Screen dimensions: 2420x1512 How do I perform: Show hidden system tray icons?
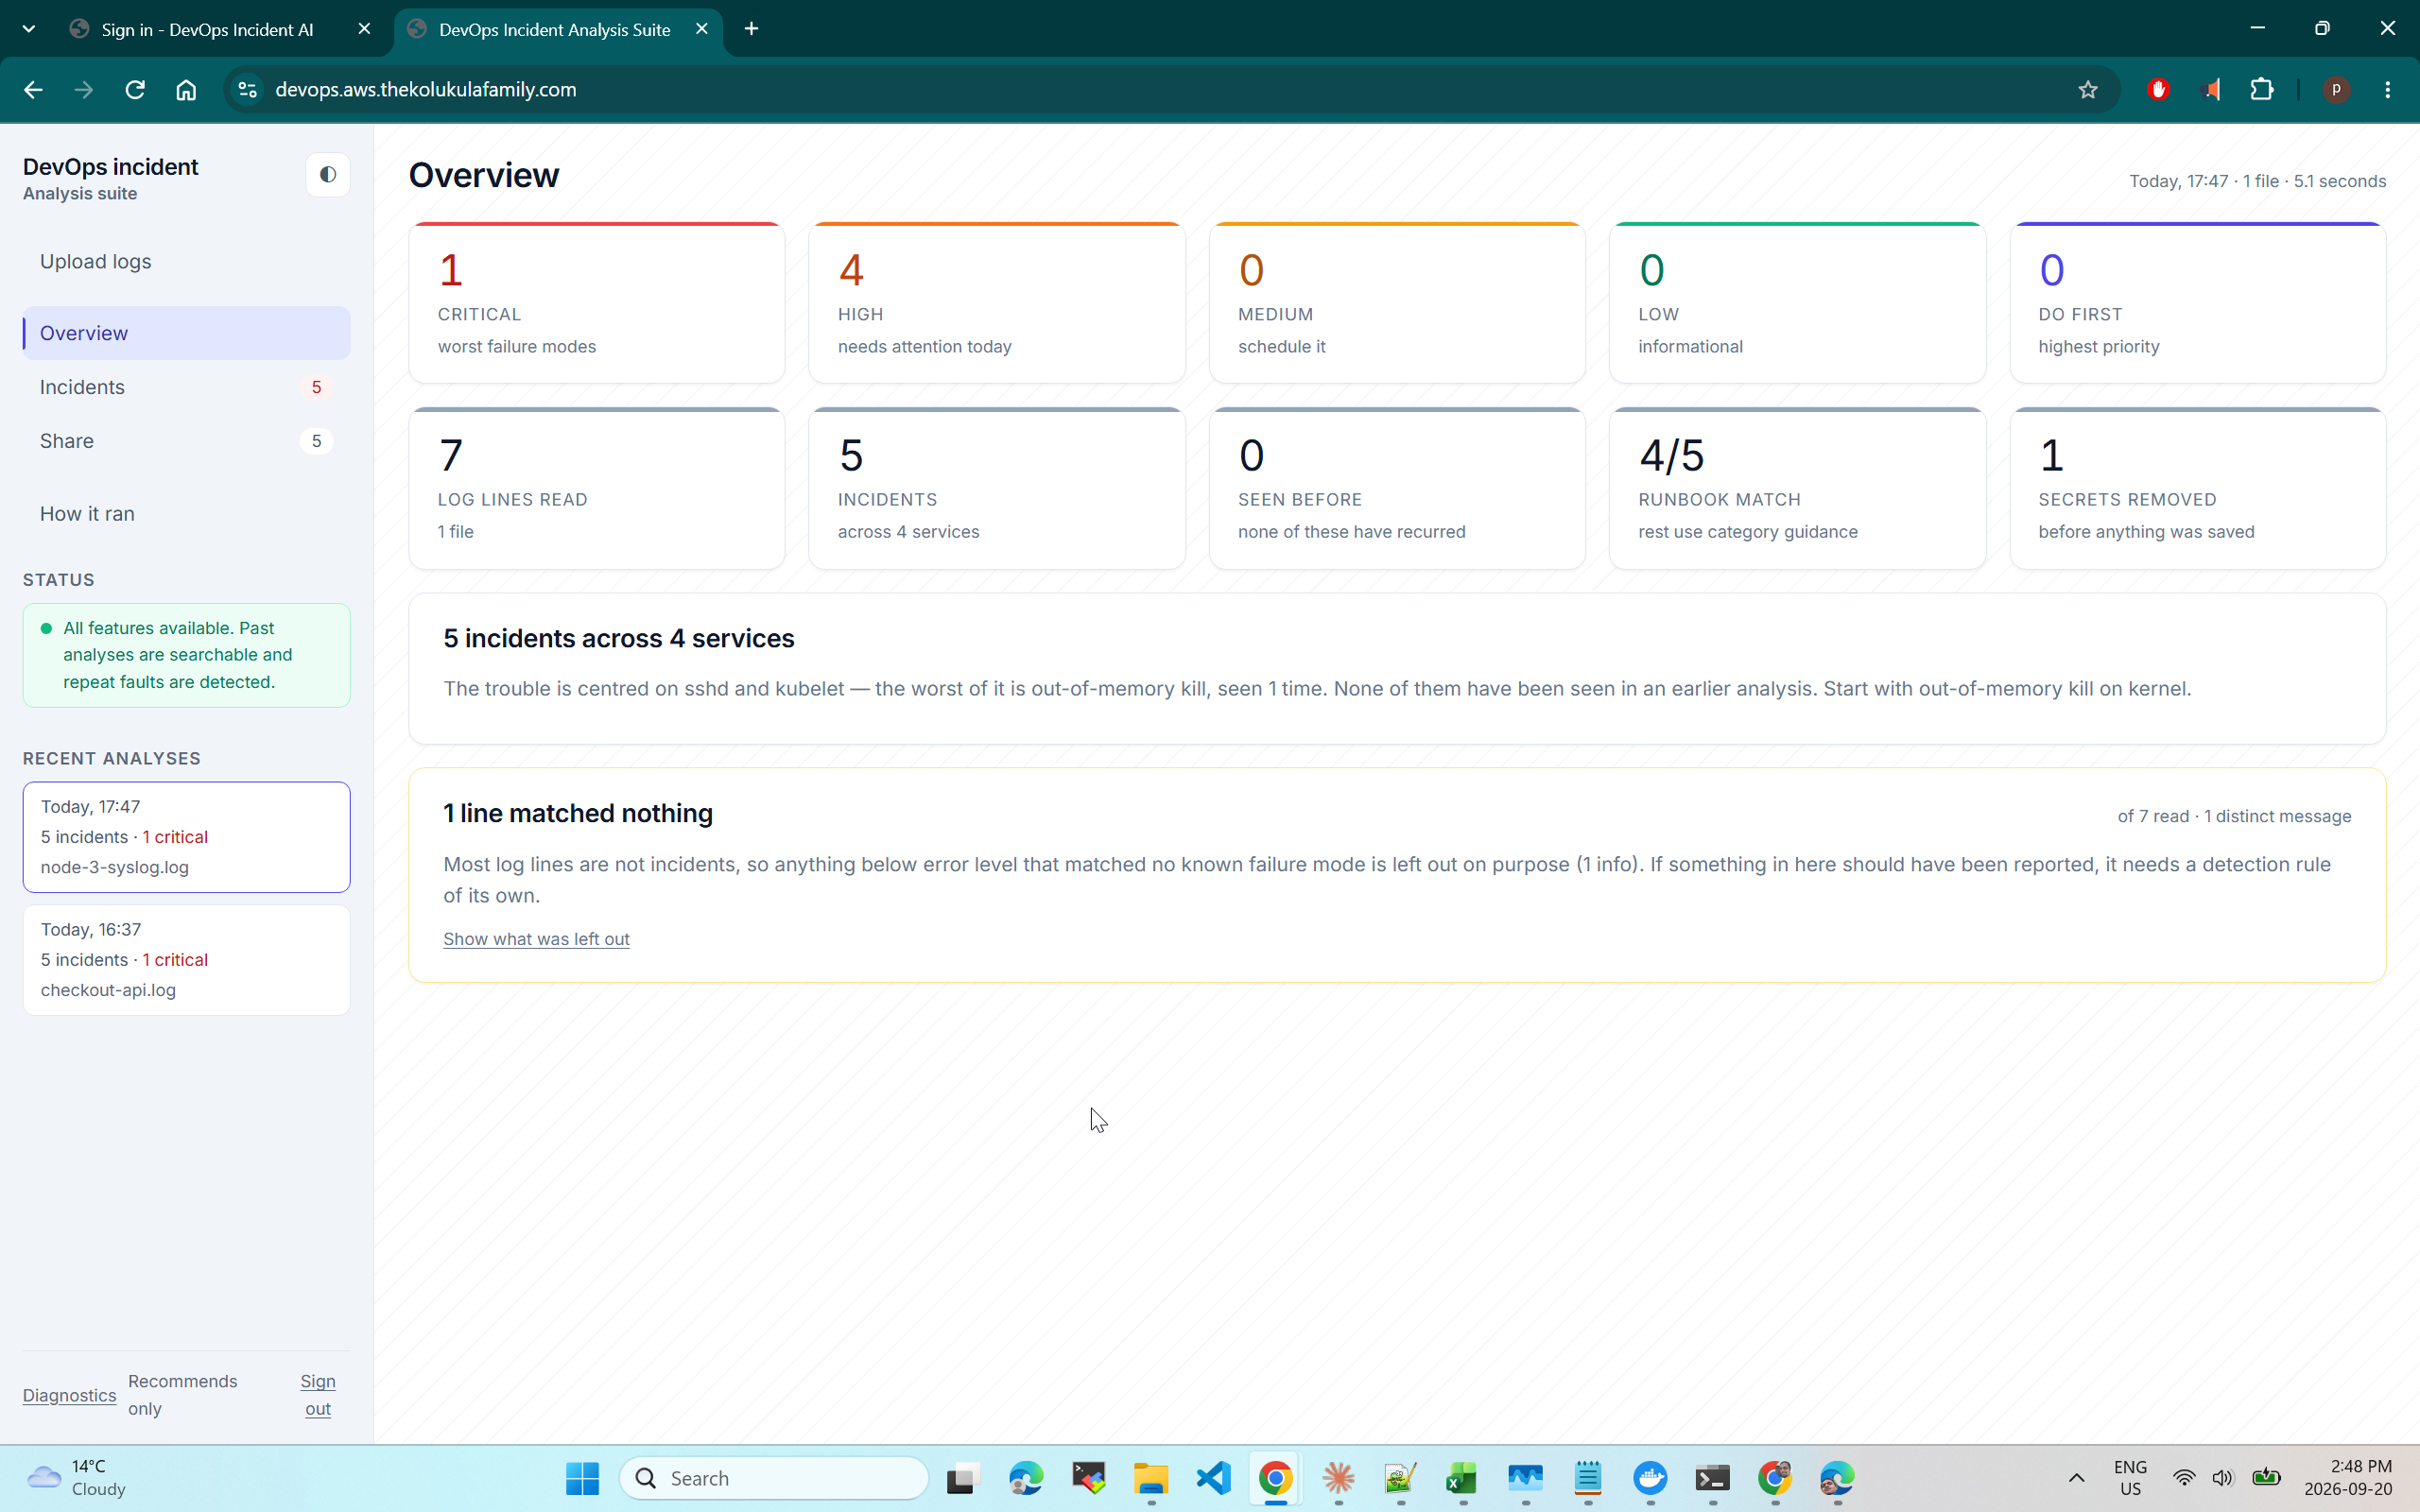point(2076,1478)
